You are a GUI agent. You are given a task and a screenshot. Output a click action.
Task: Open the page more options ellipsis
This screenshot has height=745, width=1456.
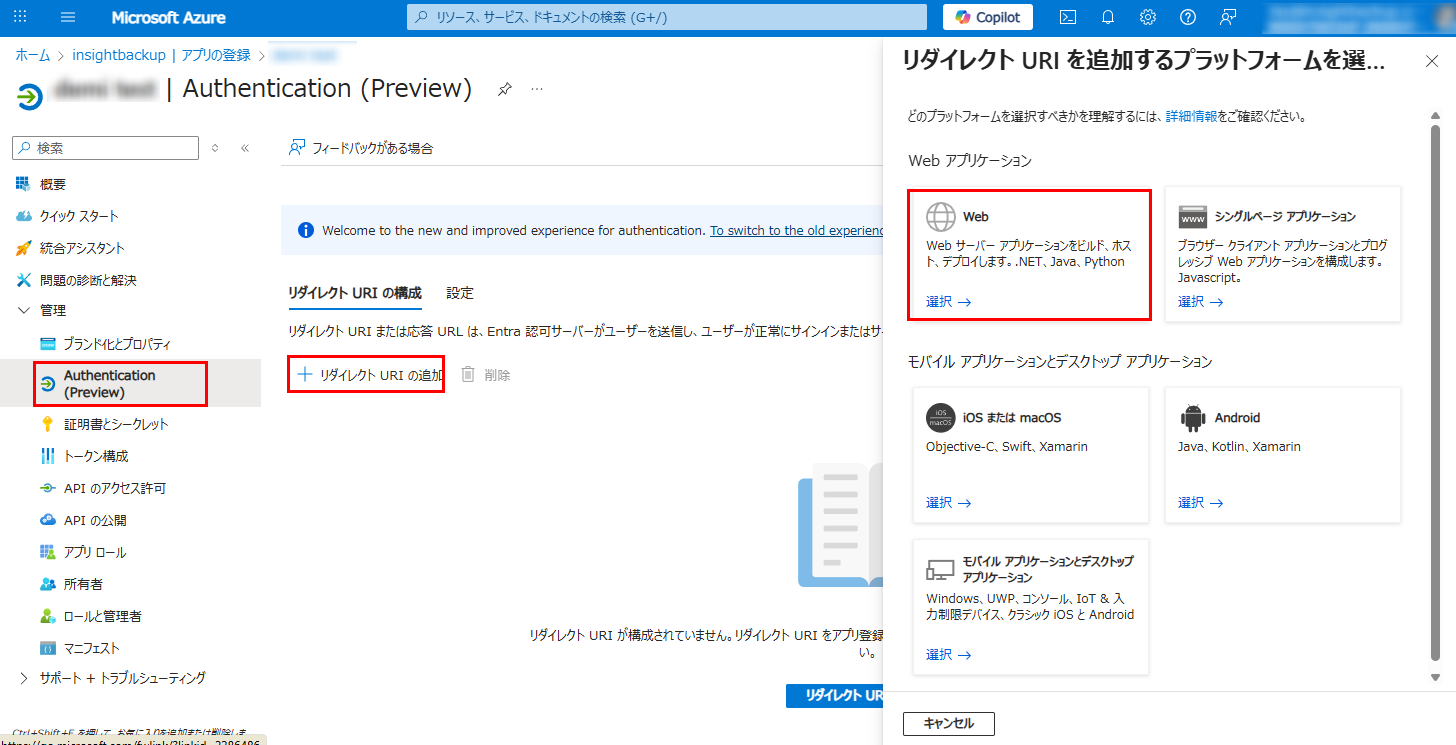click(x=537, y=89)
